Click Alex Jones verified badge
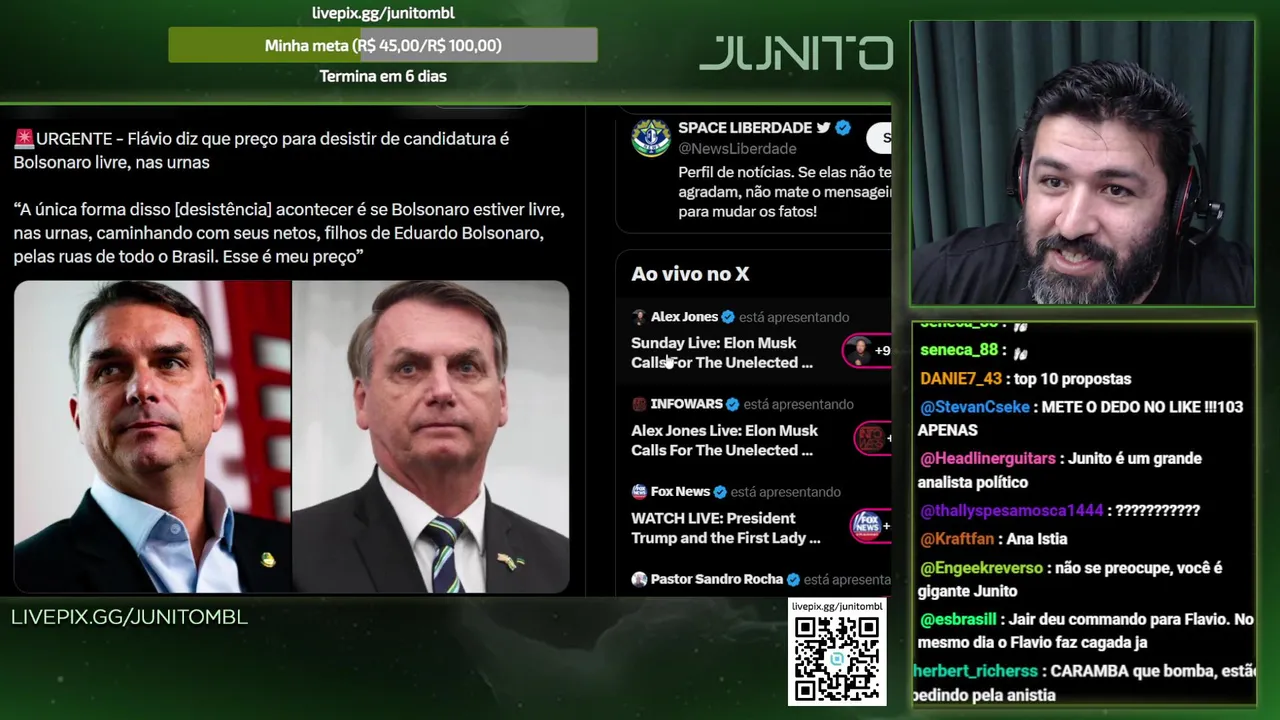The width and height of the screenshot is (1280, 720). coord(728,317)
